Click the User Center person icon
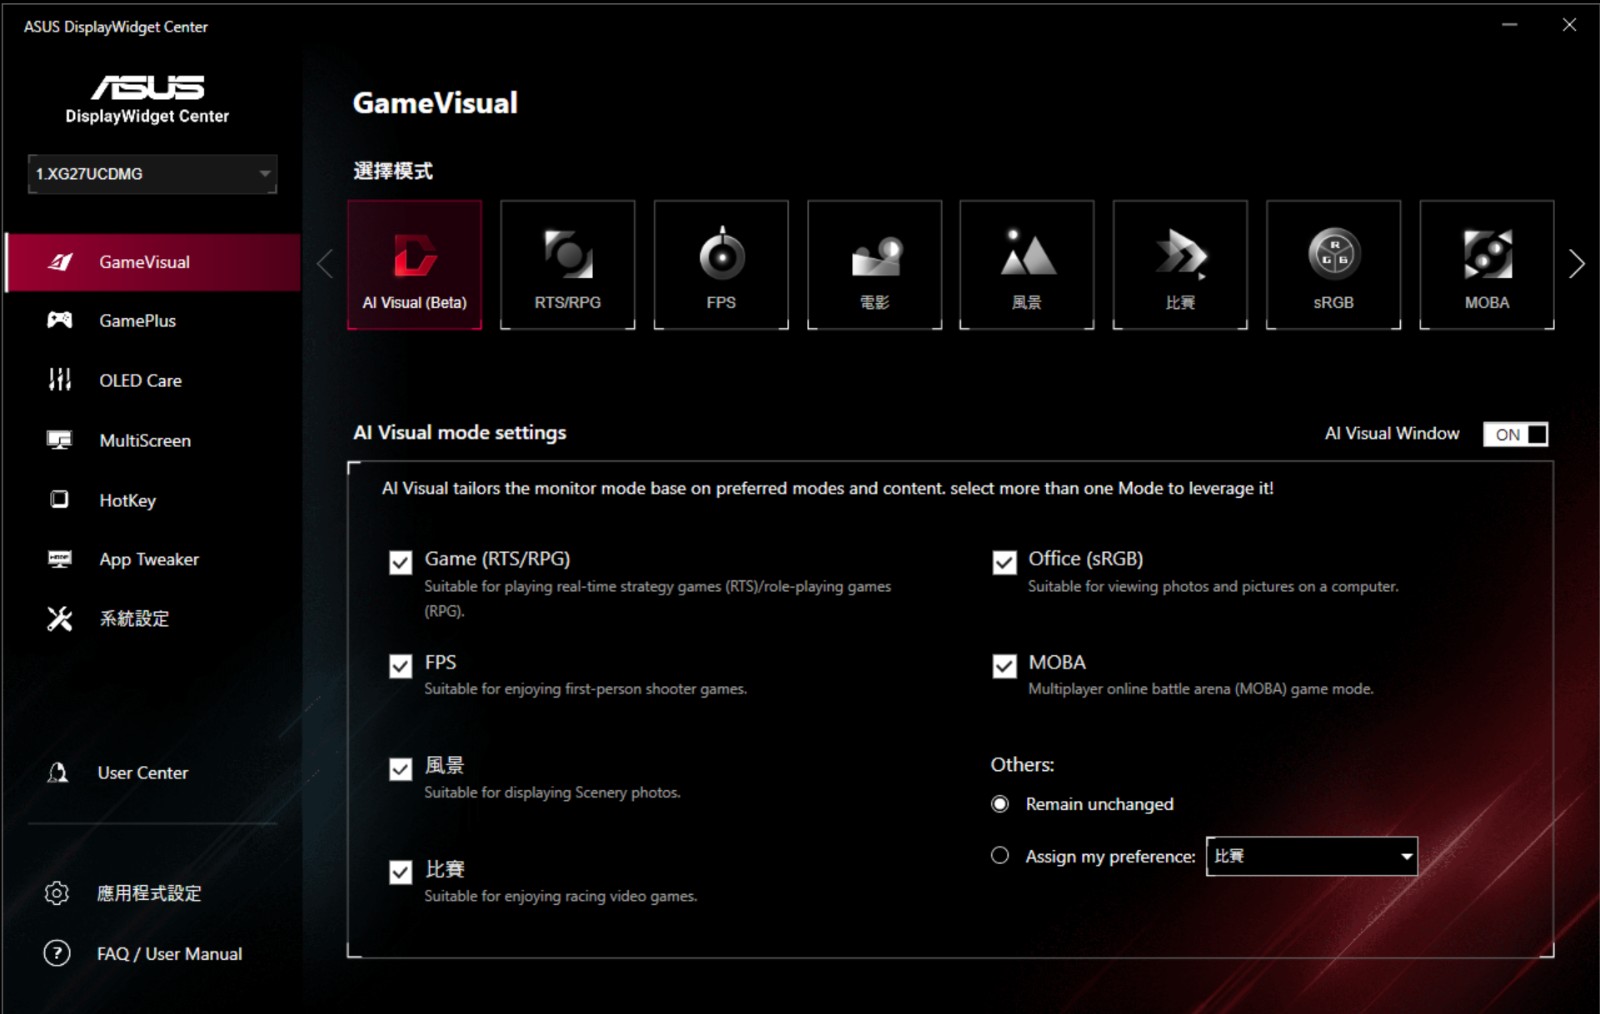 (58, 773)
